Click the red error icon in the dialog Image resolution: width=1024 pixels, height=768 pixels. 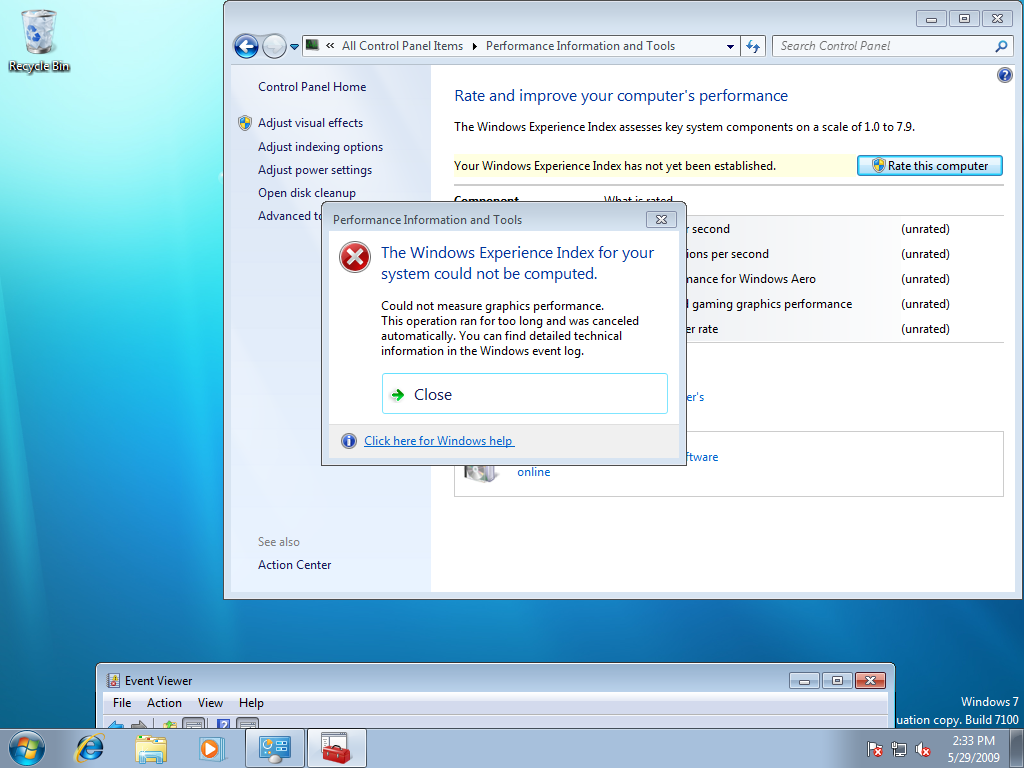pyautogui.click(x=355, y=257)
